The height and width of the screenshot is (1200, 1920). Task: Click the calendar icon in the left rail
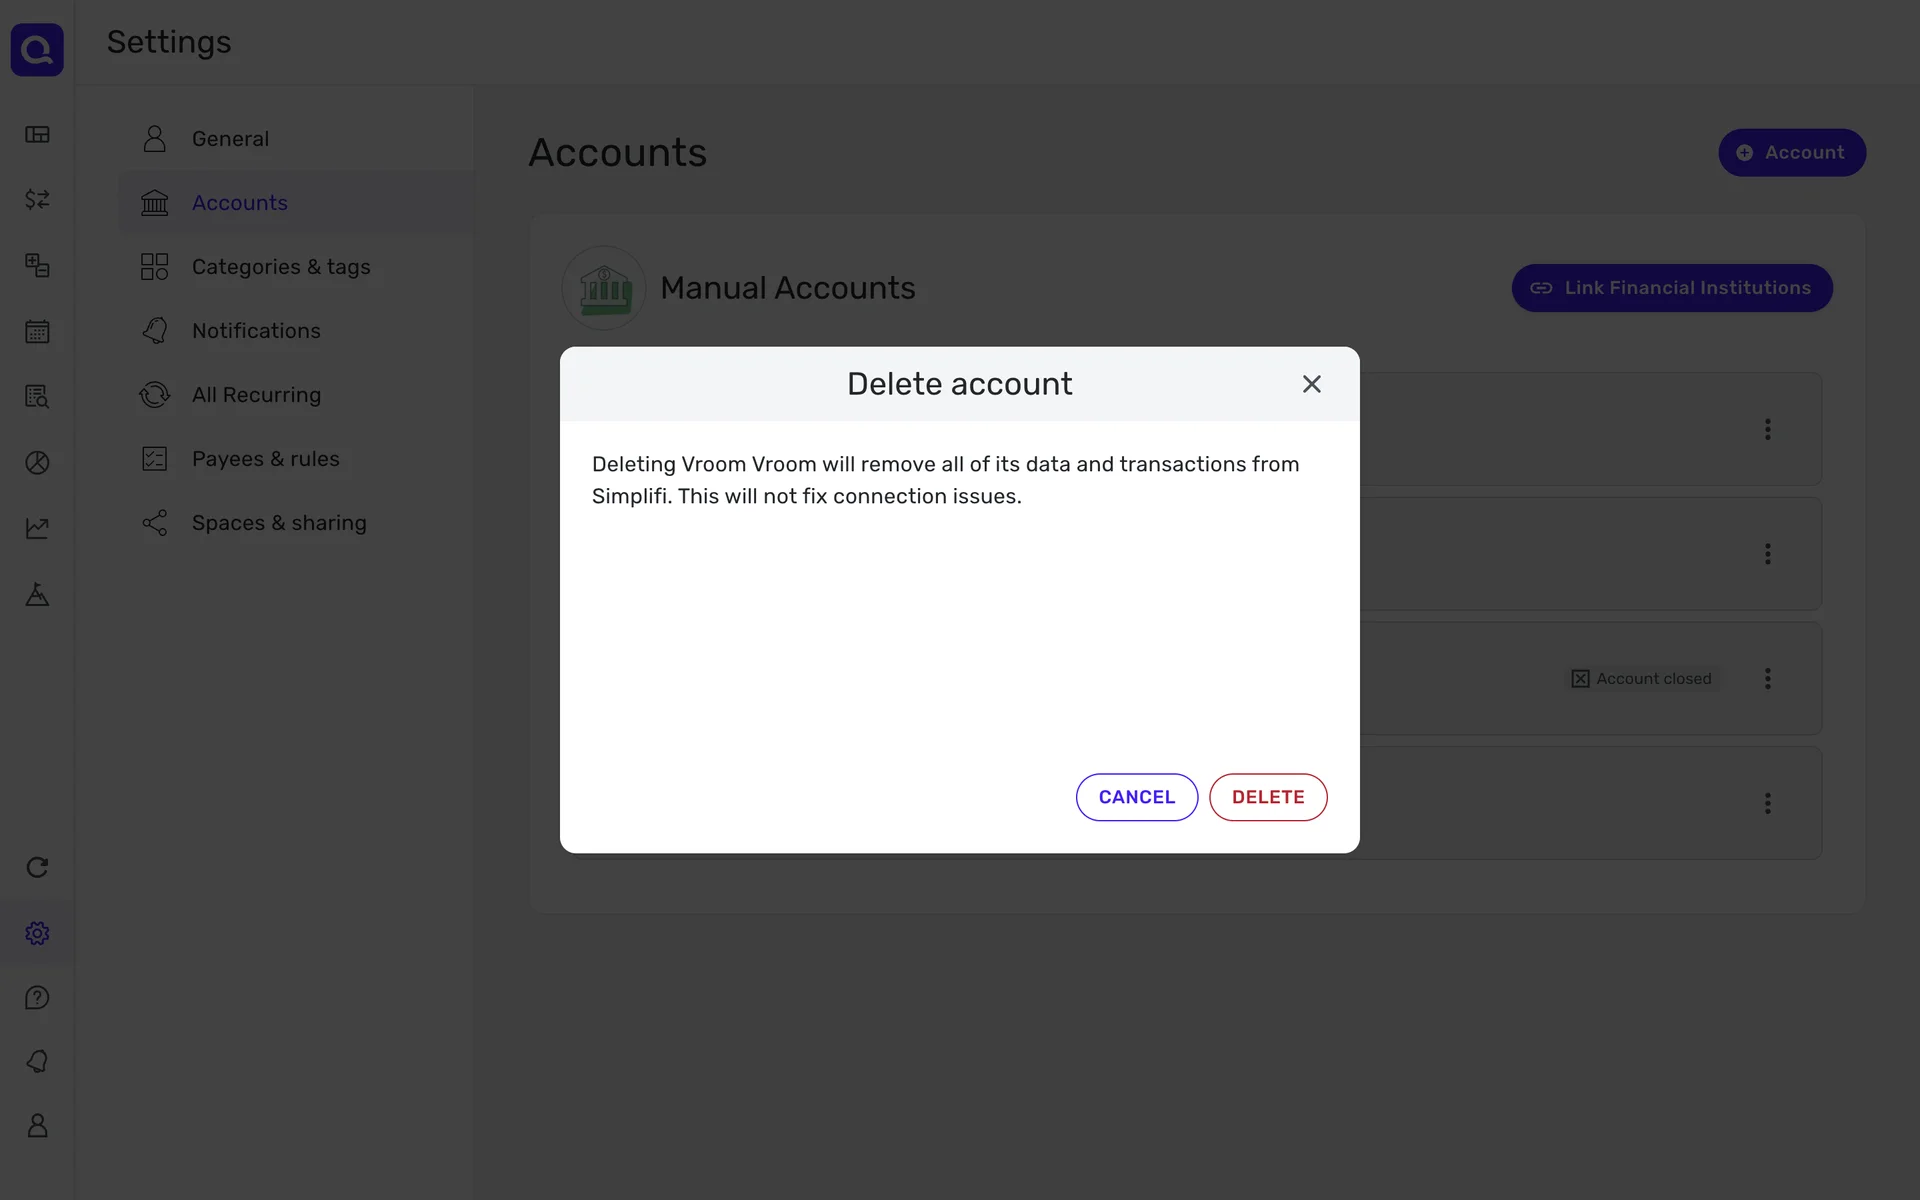[37, 332]
